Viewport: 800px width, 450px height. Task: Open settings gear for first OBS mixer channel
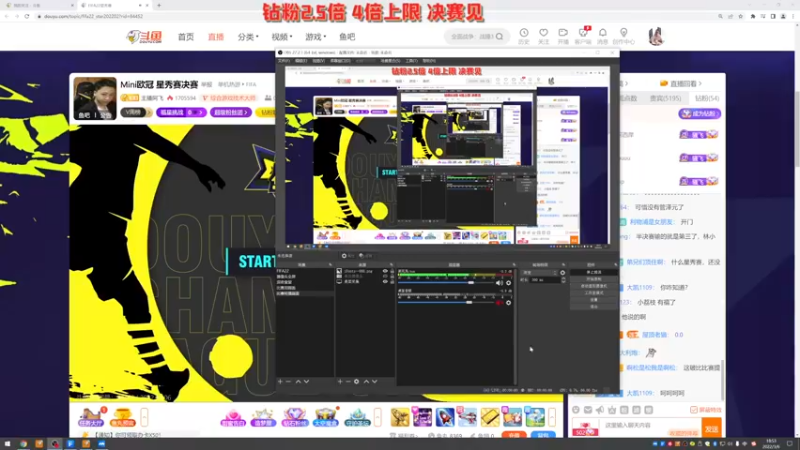508,283
